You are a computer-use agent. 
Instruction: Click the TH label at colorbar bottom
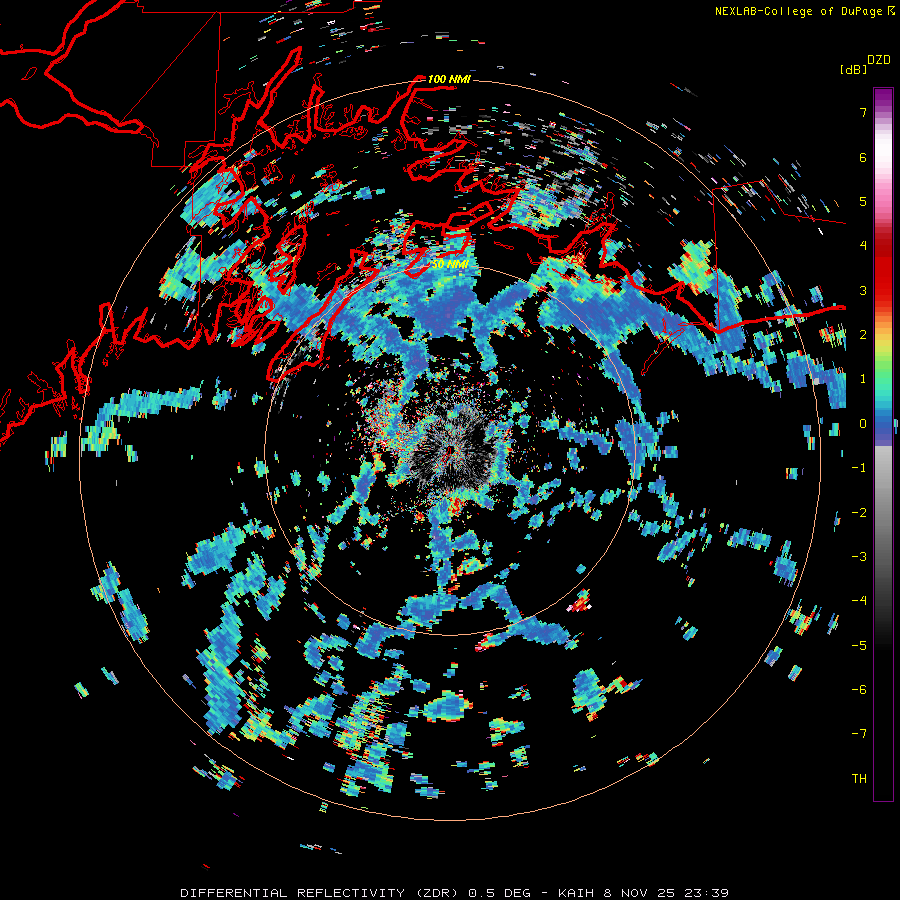pyautogui.click(x=859, y=778)
